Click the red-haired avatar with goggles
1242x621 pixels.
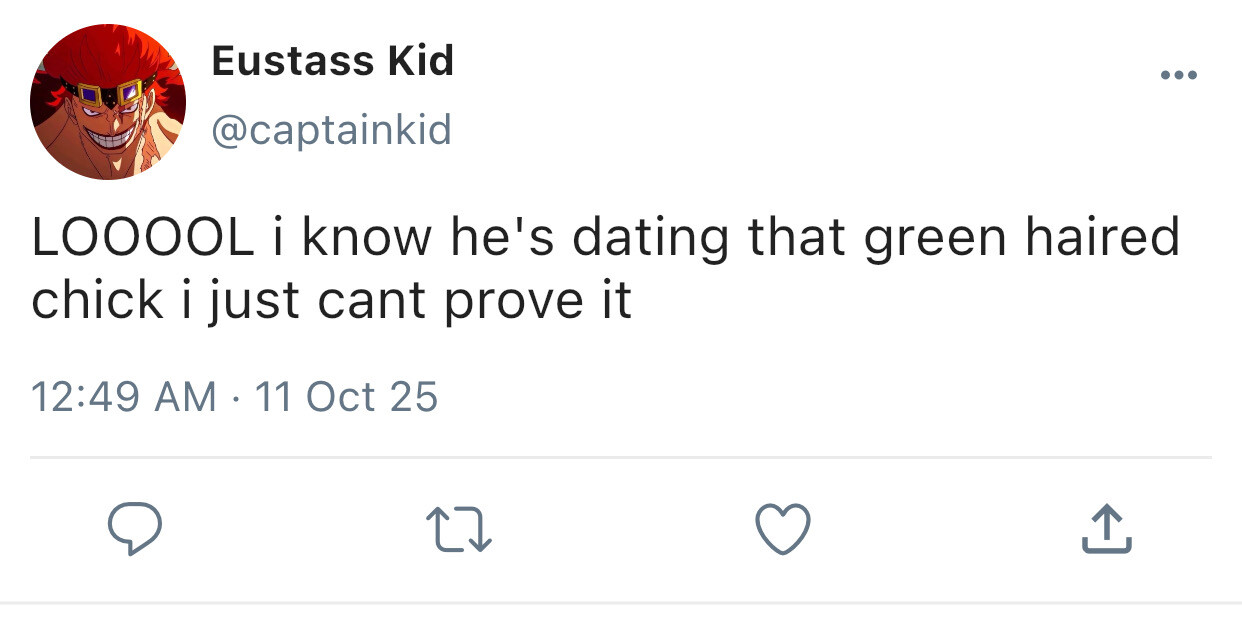pos(108,102)
